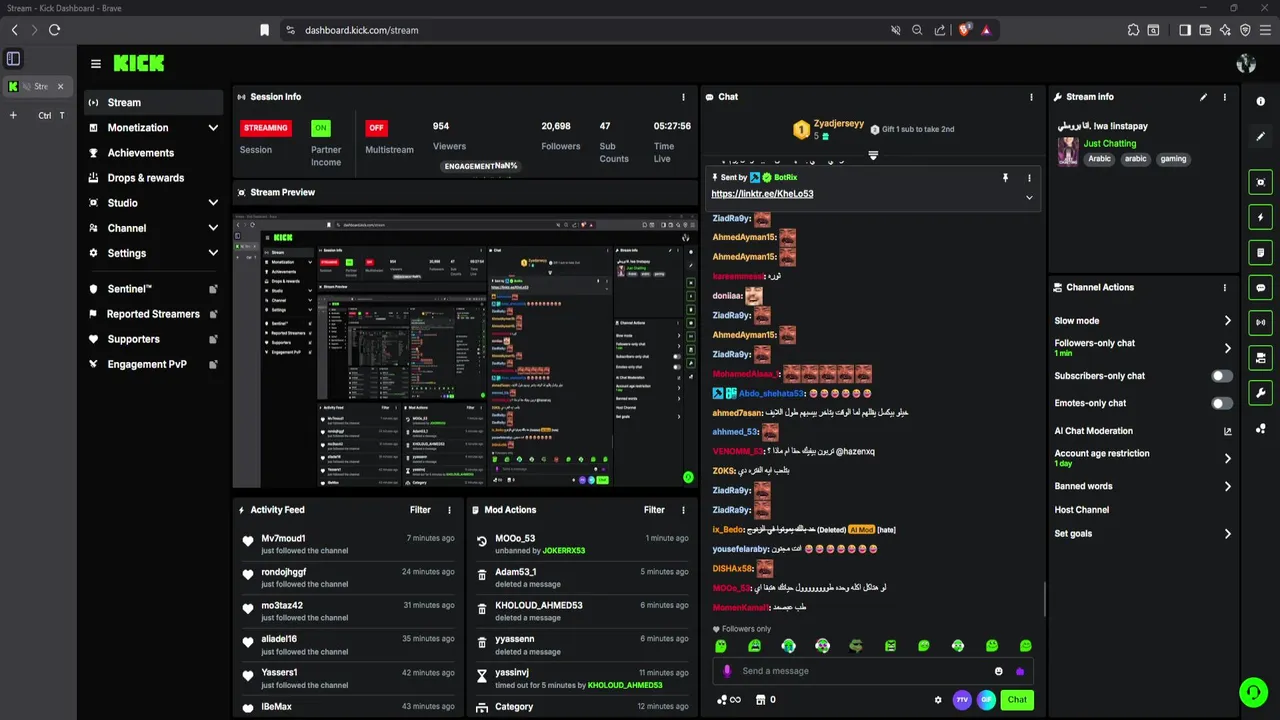Open the pinned message options menu
The height and width of the screenshot is (720, 1280).
click(1029, 178)
